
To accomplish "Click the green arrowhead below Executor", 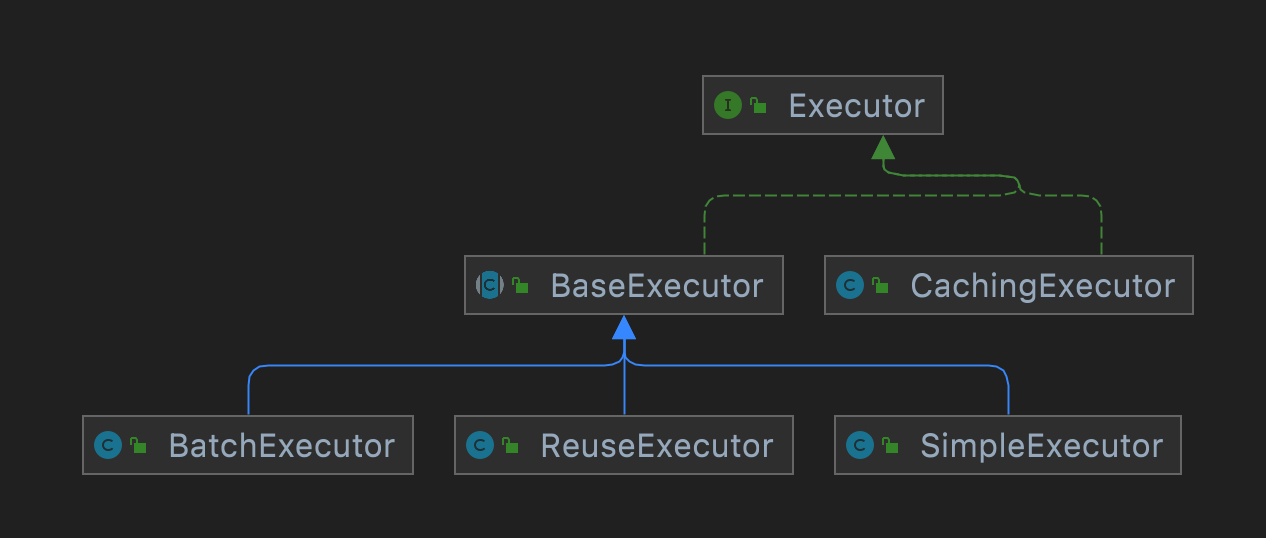I will coord(882,148).
